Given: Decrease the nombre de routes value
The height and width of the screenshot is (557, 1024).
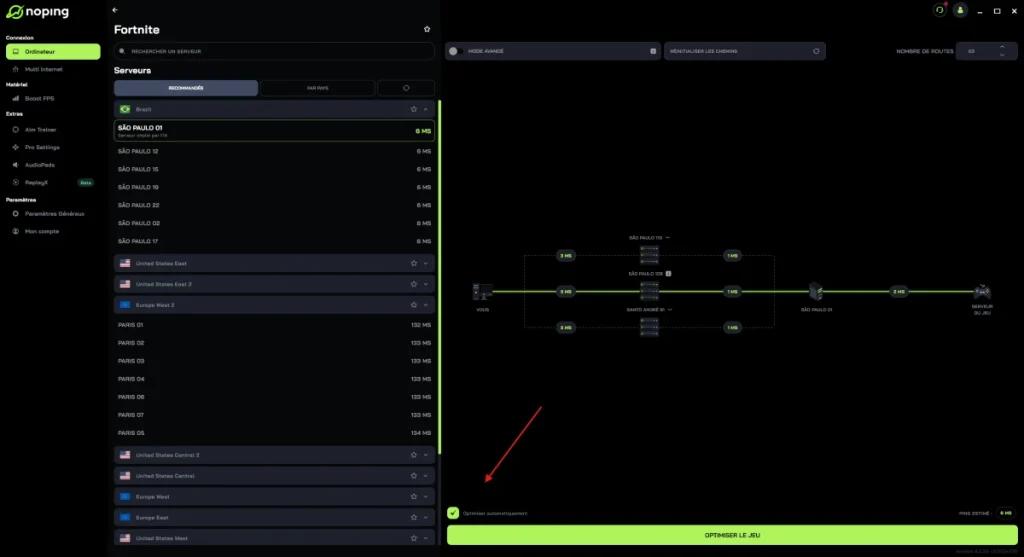Looking at the screenshot, I should pyautogui.click(x=1002, y=56).
